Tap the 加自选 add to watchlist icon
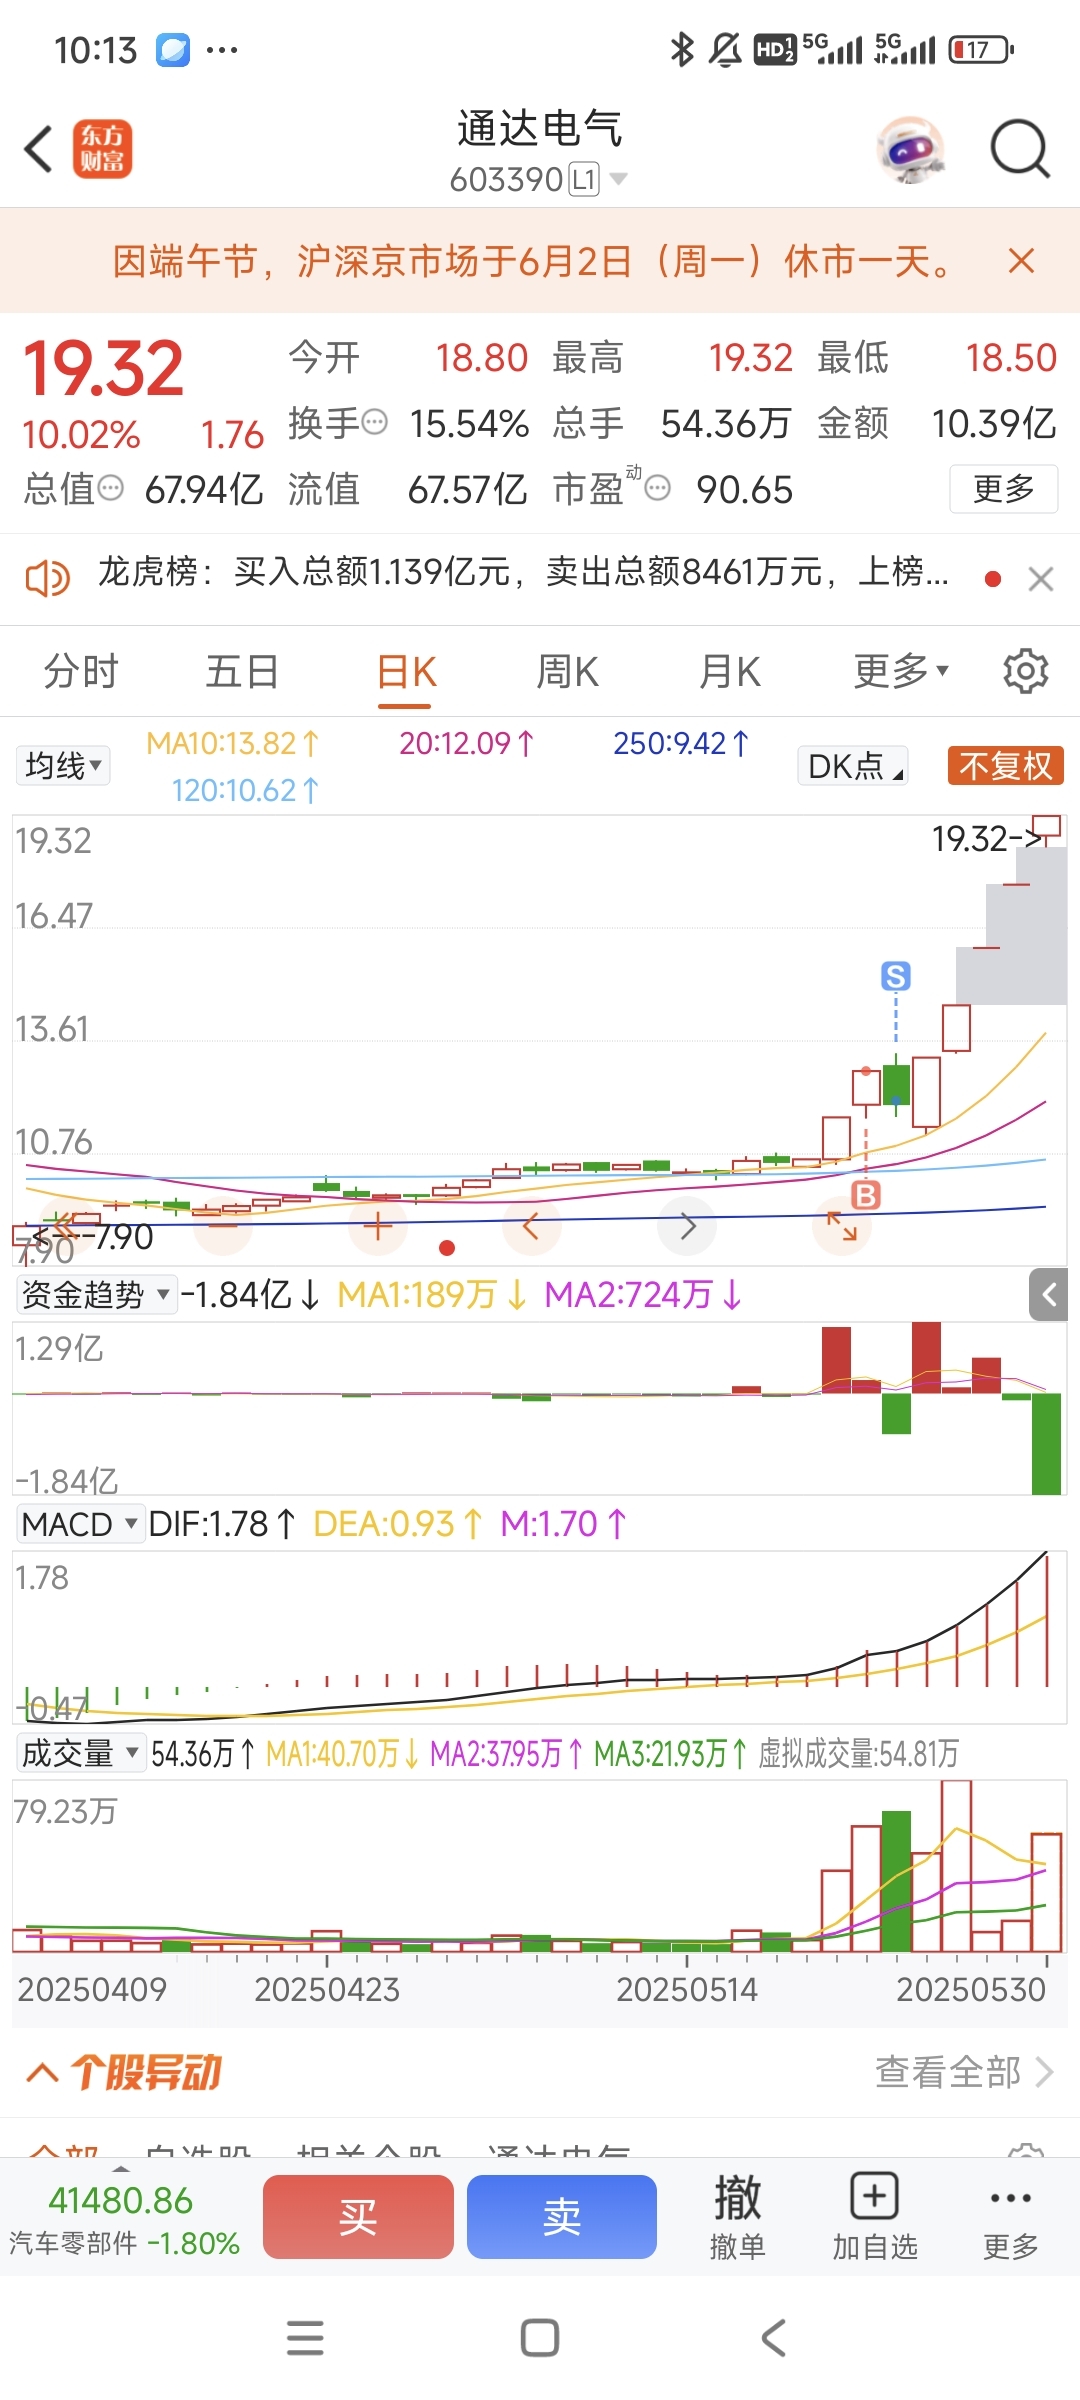This screenshot has height=2400, width=1080. pyautogui.click(x=875, y=2217)
